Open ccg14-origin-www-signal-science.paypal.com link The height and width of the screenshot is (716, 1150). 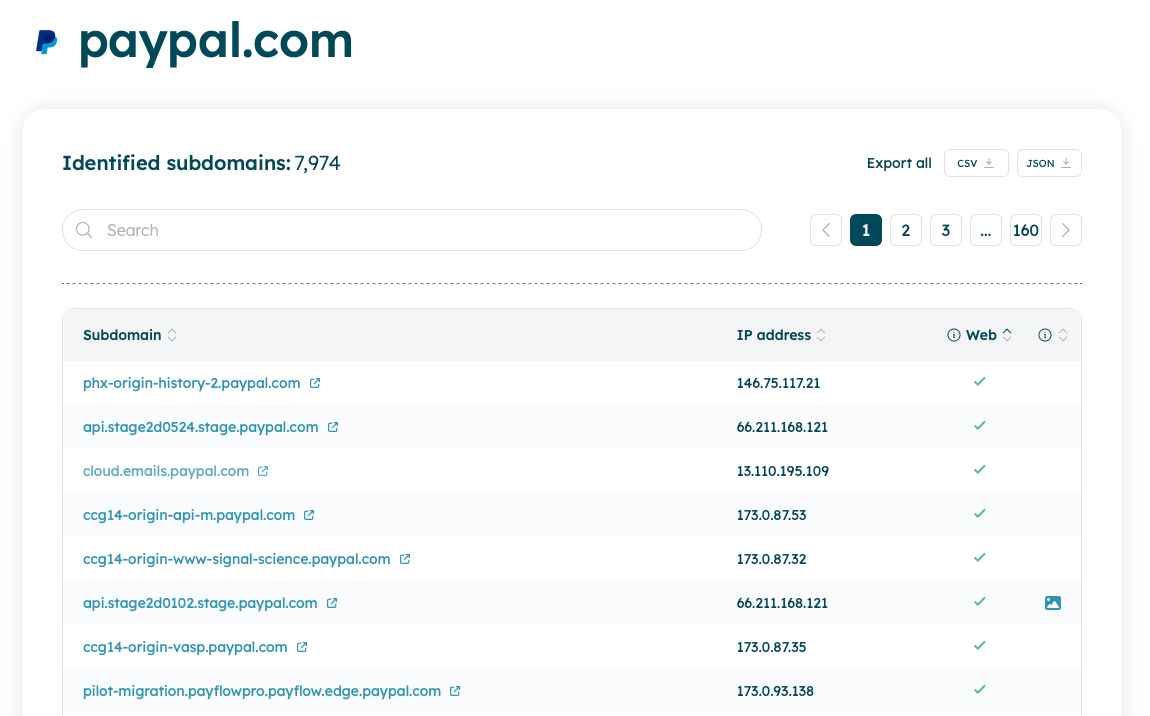pyautogui.click(x=236, y=559)
